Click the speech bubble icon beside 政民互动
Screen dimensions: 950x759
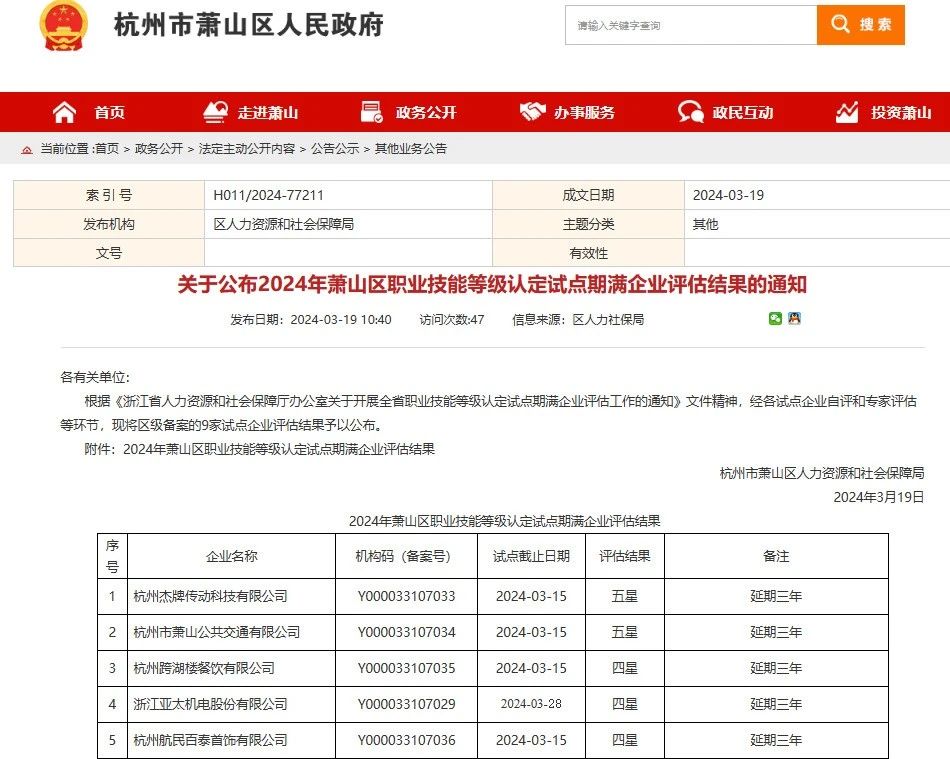[689, 111]
